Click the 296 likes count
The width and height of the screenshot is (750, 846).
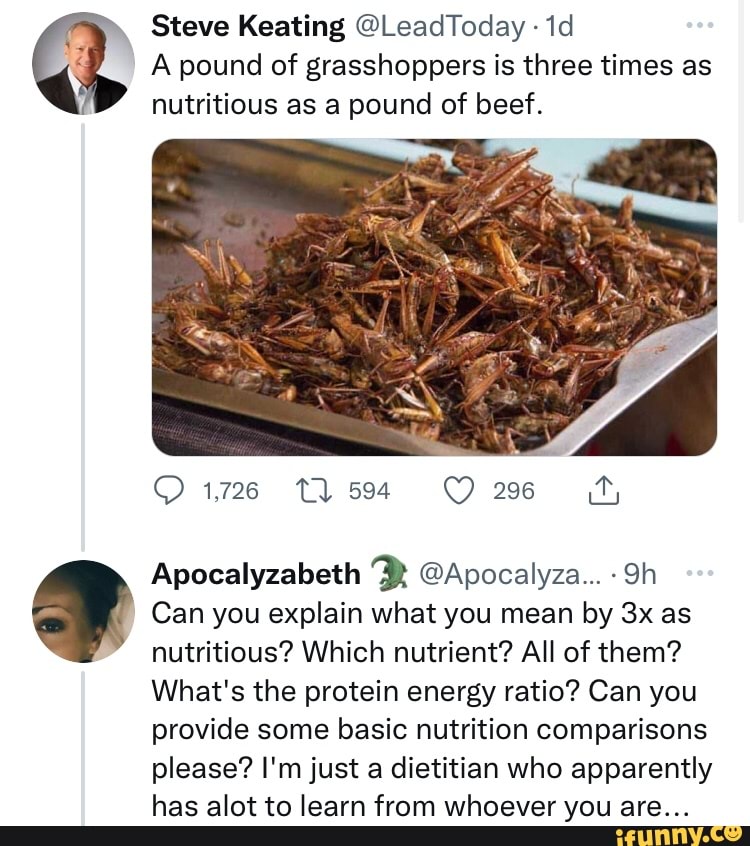click(514, 491)
